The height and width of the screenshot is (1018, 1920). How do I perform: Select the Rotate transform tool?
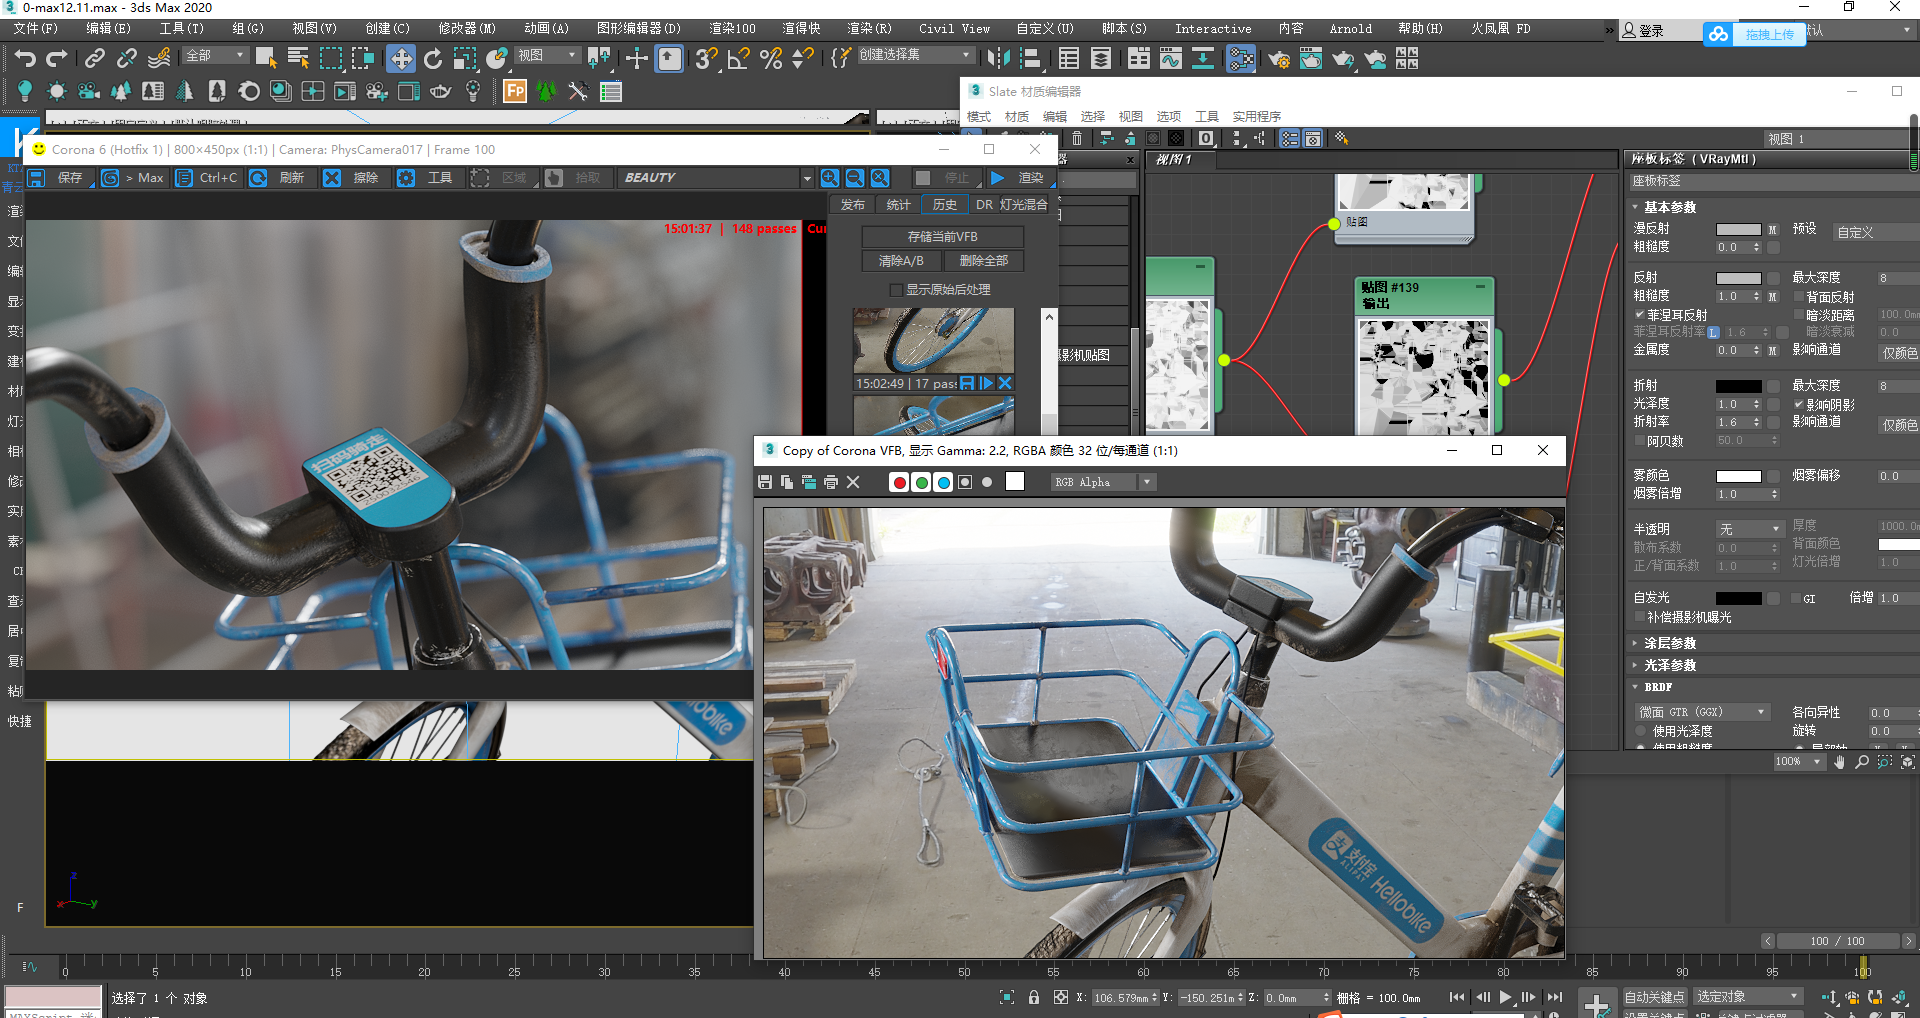[x=433, y=59]
